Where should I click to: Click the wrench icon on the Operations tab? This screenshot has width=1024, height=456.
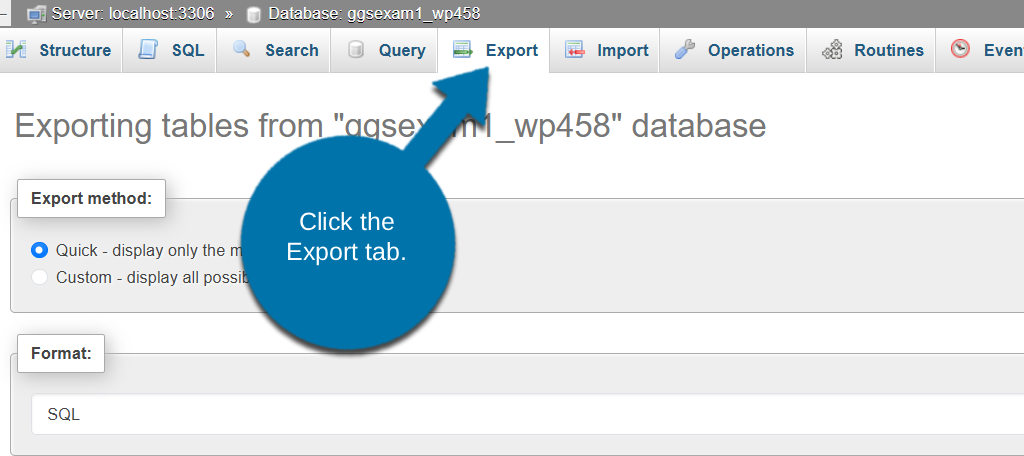point(685,50)
